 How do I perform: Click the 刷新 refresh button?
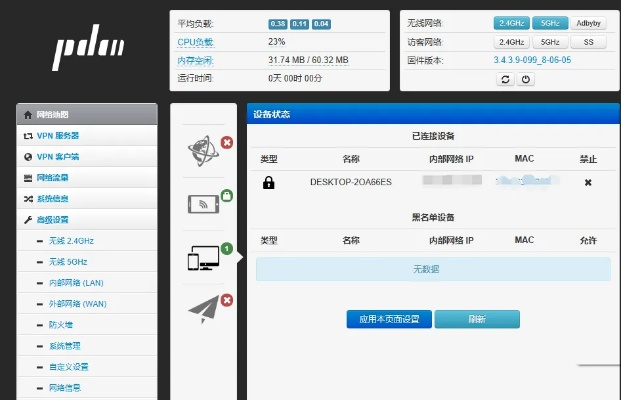[x=477, y=319]
